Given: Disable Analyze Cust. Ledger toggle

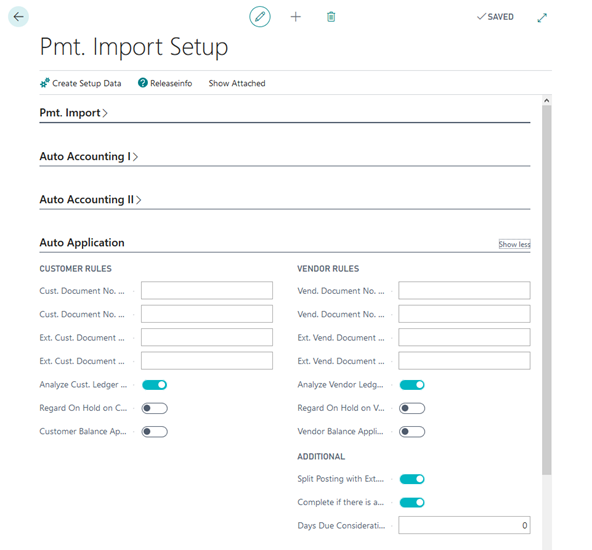Looking at the screenshot, I should tap(154, 385).
